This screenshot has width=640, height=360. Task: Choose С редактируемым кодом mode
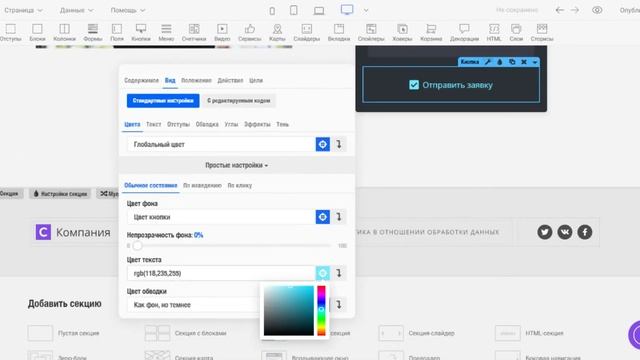[239, 100]
